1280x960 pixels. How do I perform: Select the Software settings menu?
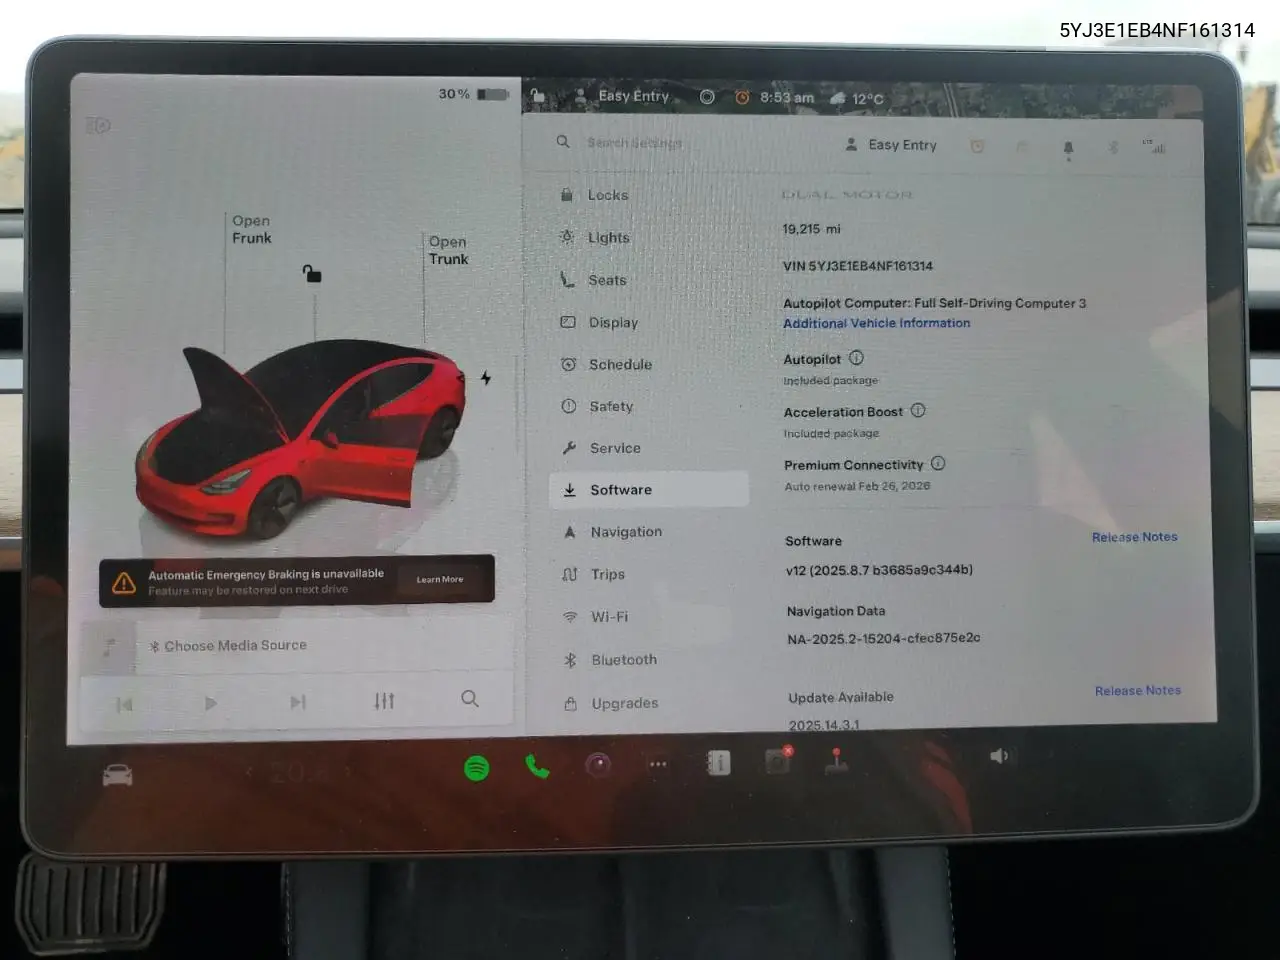(x=648, y=489)
